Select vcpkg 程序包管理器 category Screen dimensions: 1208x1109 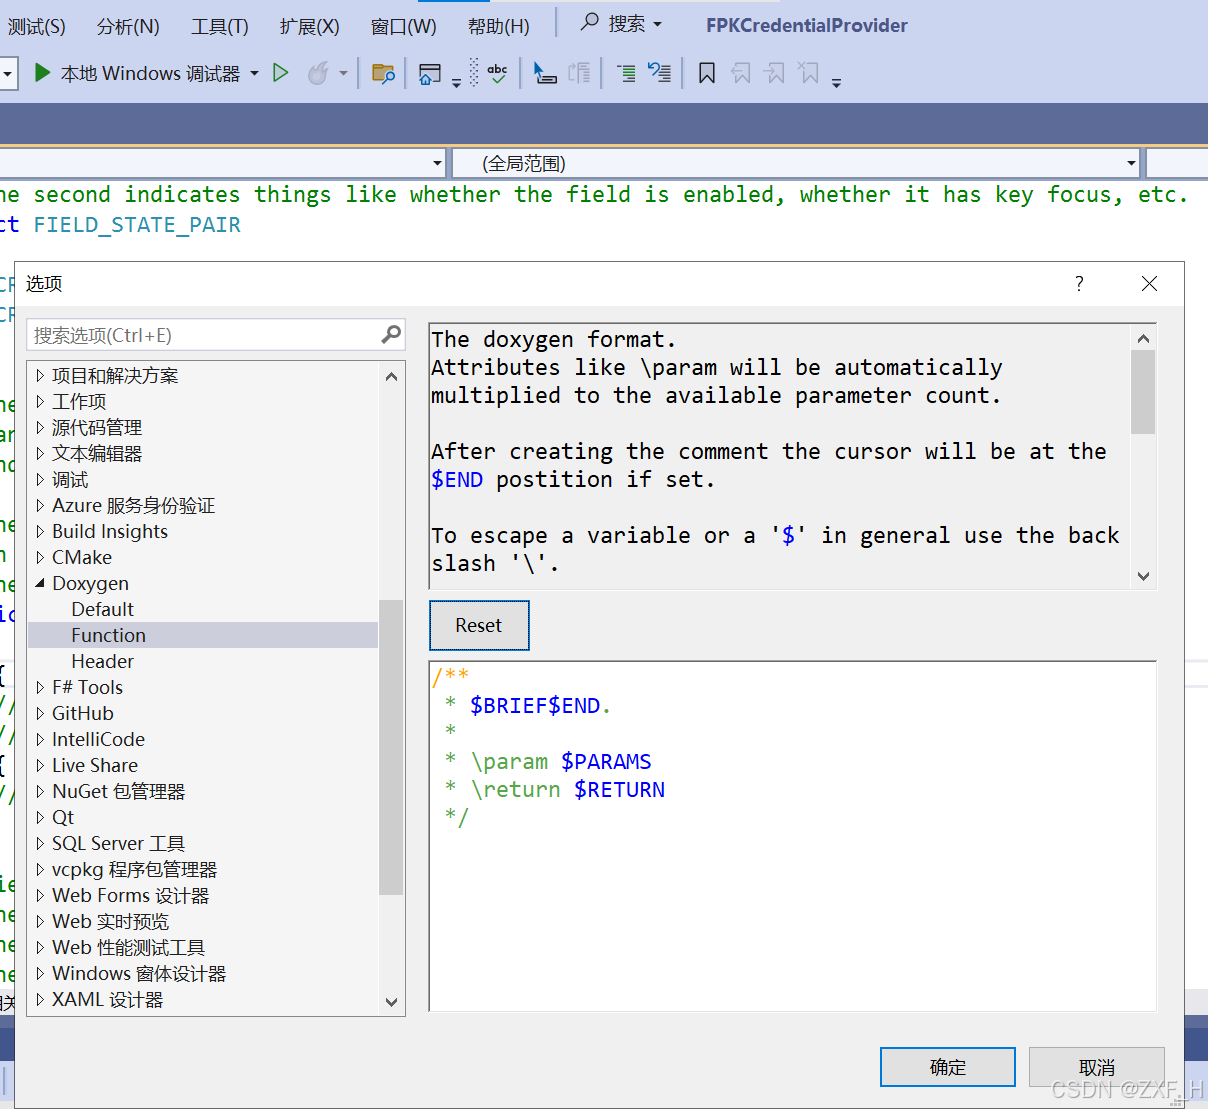click(x=134, y=870)
